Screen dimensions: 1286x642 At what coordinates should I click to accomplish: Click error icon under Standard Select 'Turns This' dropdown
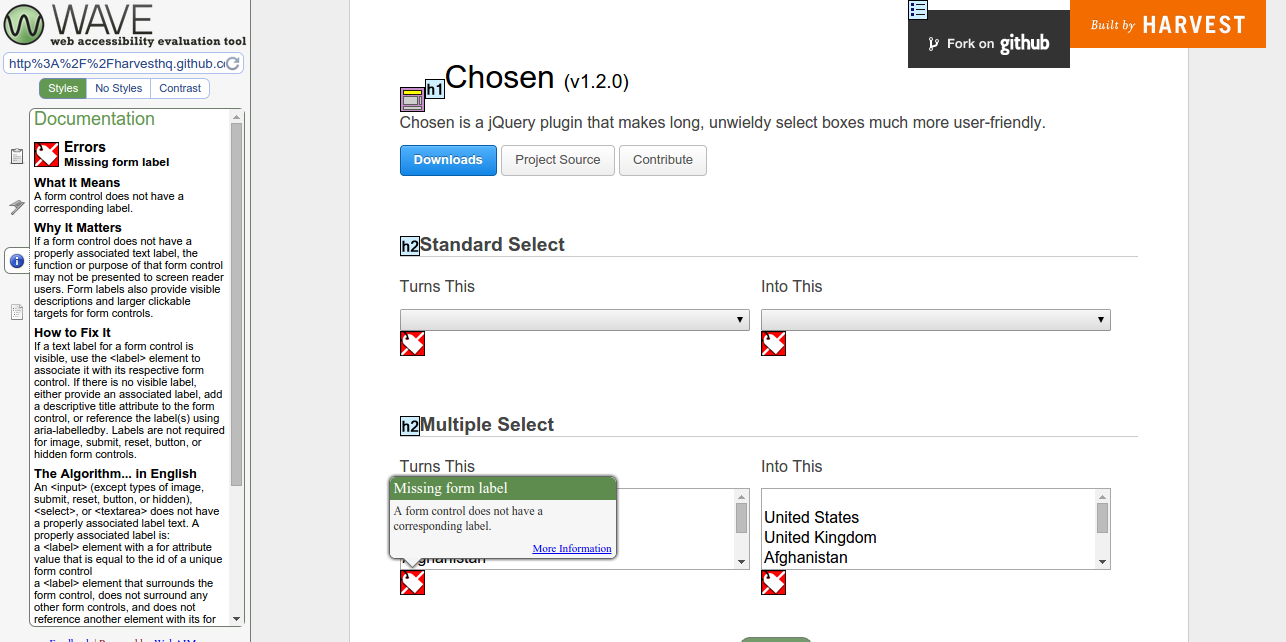pos(412,343)
